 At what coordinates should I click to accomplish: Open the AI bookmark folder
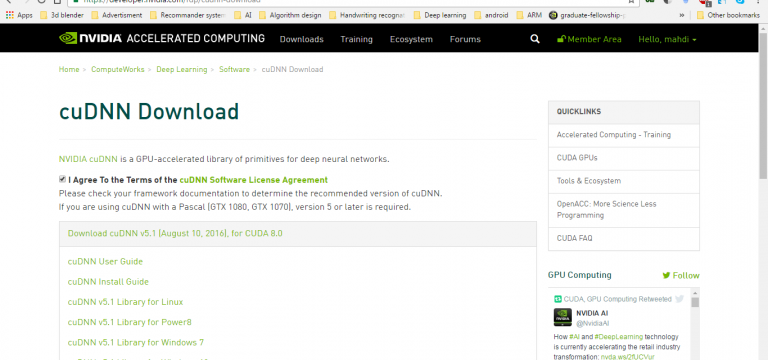point(243,15)
